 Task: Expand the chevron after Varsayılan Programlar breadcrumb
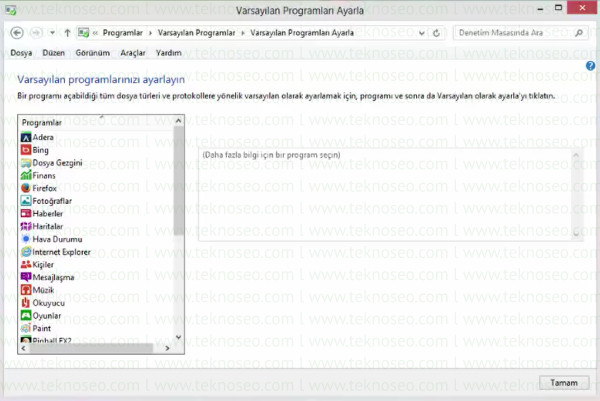(243, 33)
